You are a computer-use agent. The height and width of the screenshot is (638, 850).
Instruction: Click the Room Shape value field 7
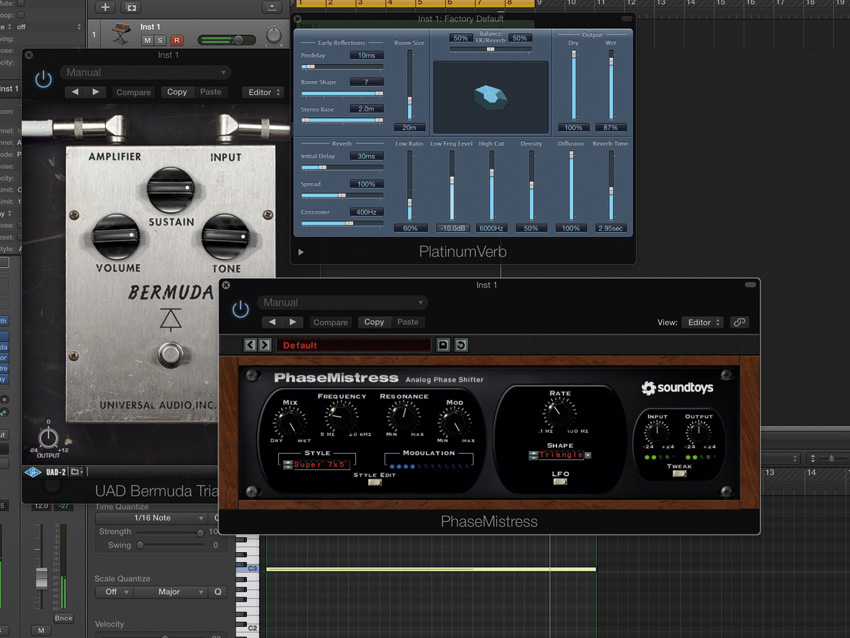[x=366, y=82]
